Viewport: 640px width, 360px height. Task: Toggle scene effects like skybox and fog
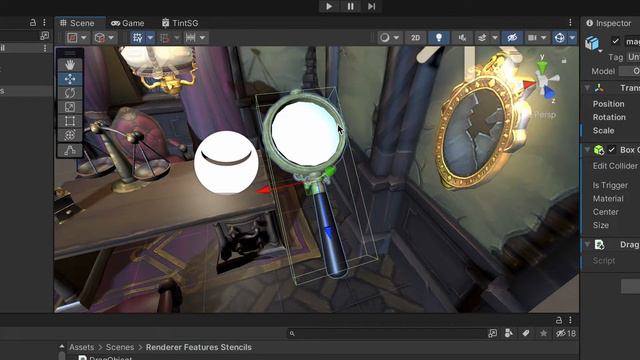[x=482, y=38]
